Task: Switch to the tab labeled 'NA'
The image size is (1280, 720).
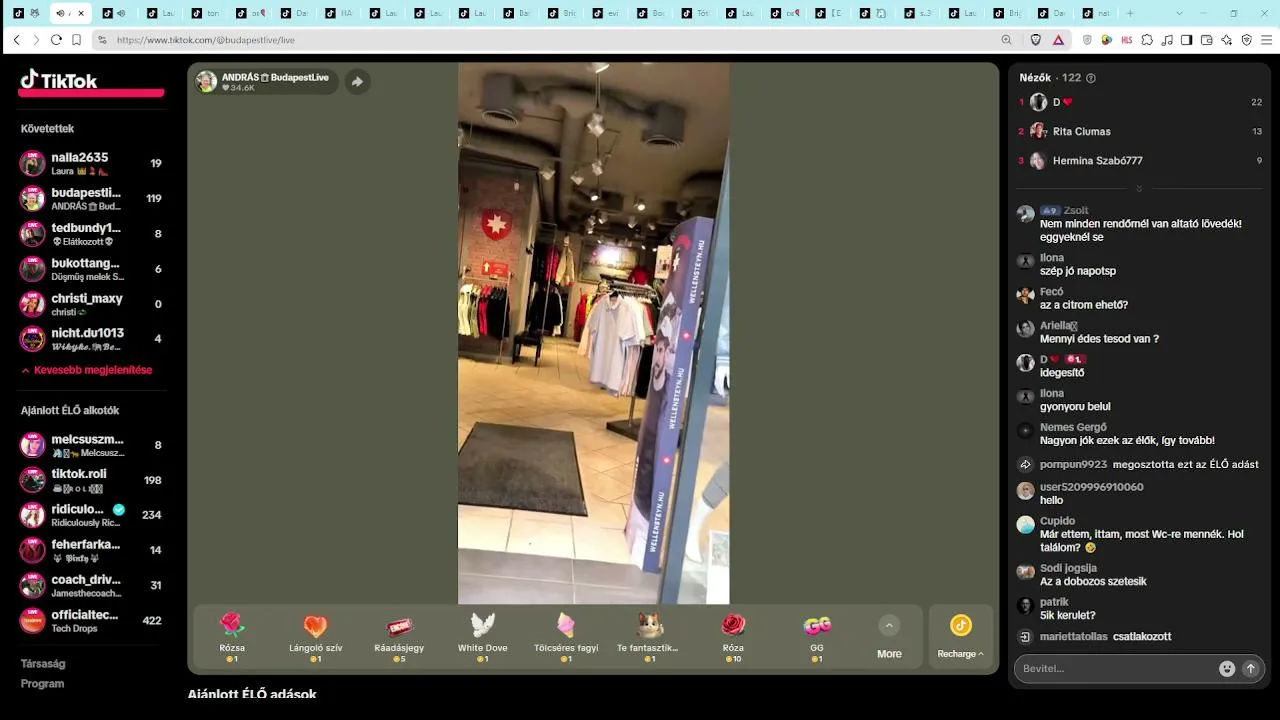Action: coord(340,13)
